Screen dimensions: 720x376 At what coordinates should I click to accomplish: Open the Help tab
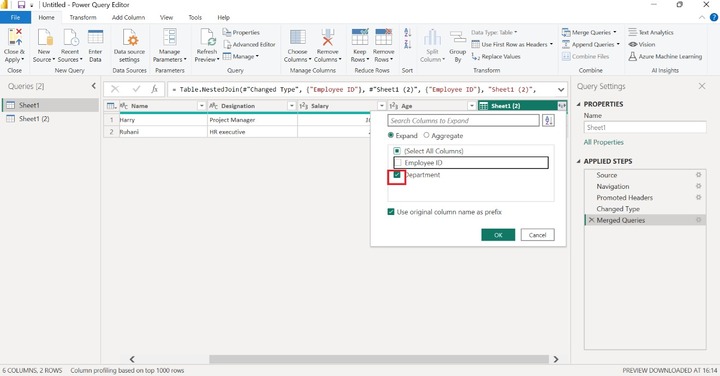[x=224, y=17]
